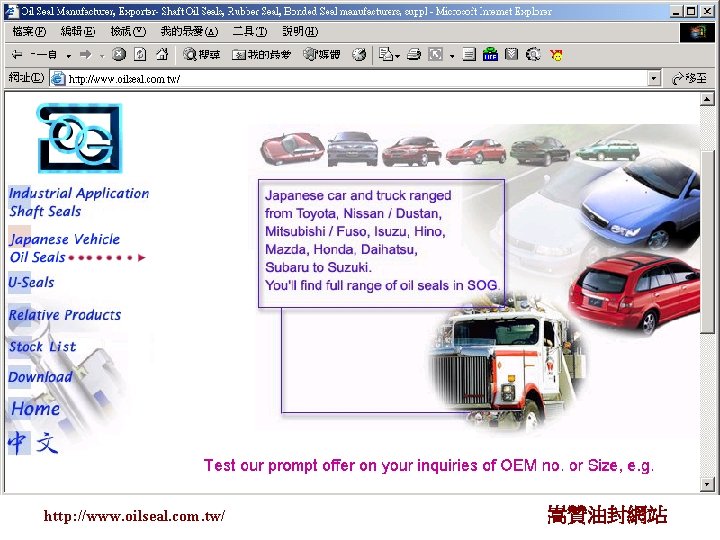Click the large red hatchback image
The image size is (720, 540).
(x=635, y=293)
